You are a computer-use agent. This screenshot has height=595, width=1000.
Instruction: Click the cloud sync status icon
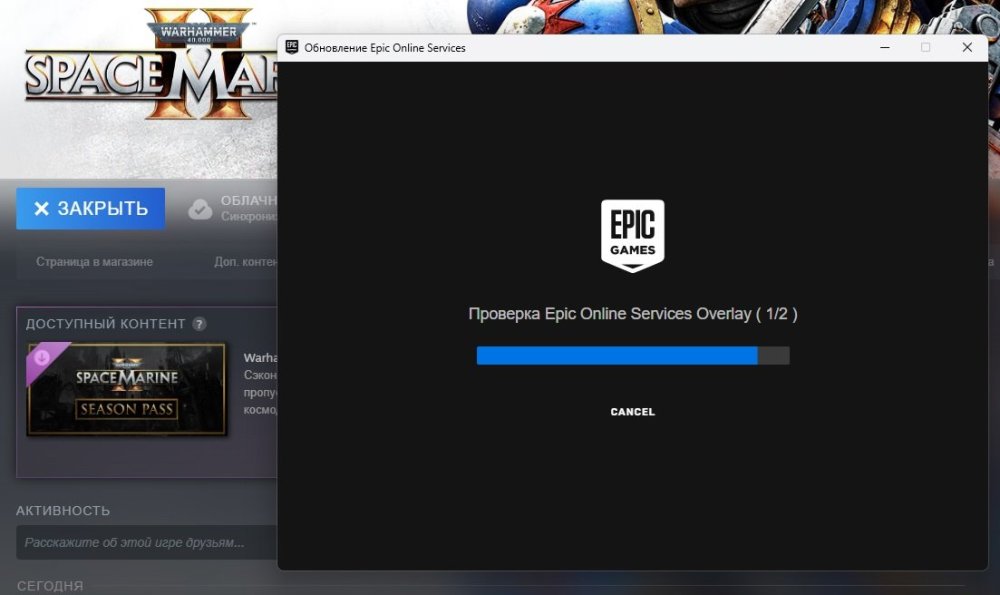point(201,208)
